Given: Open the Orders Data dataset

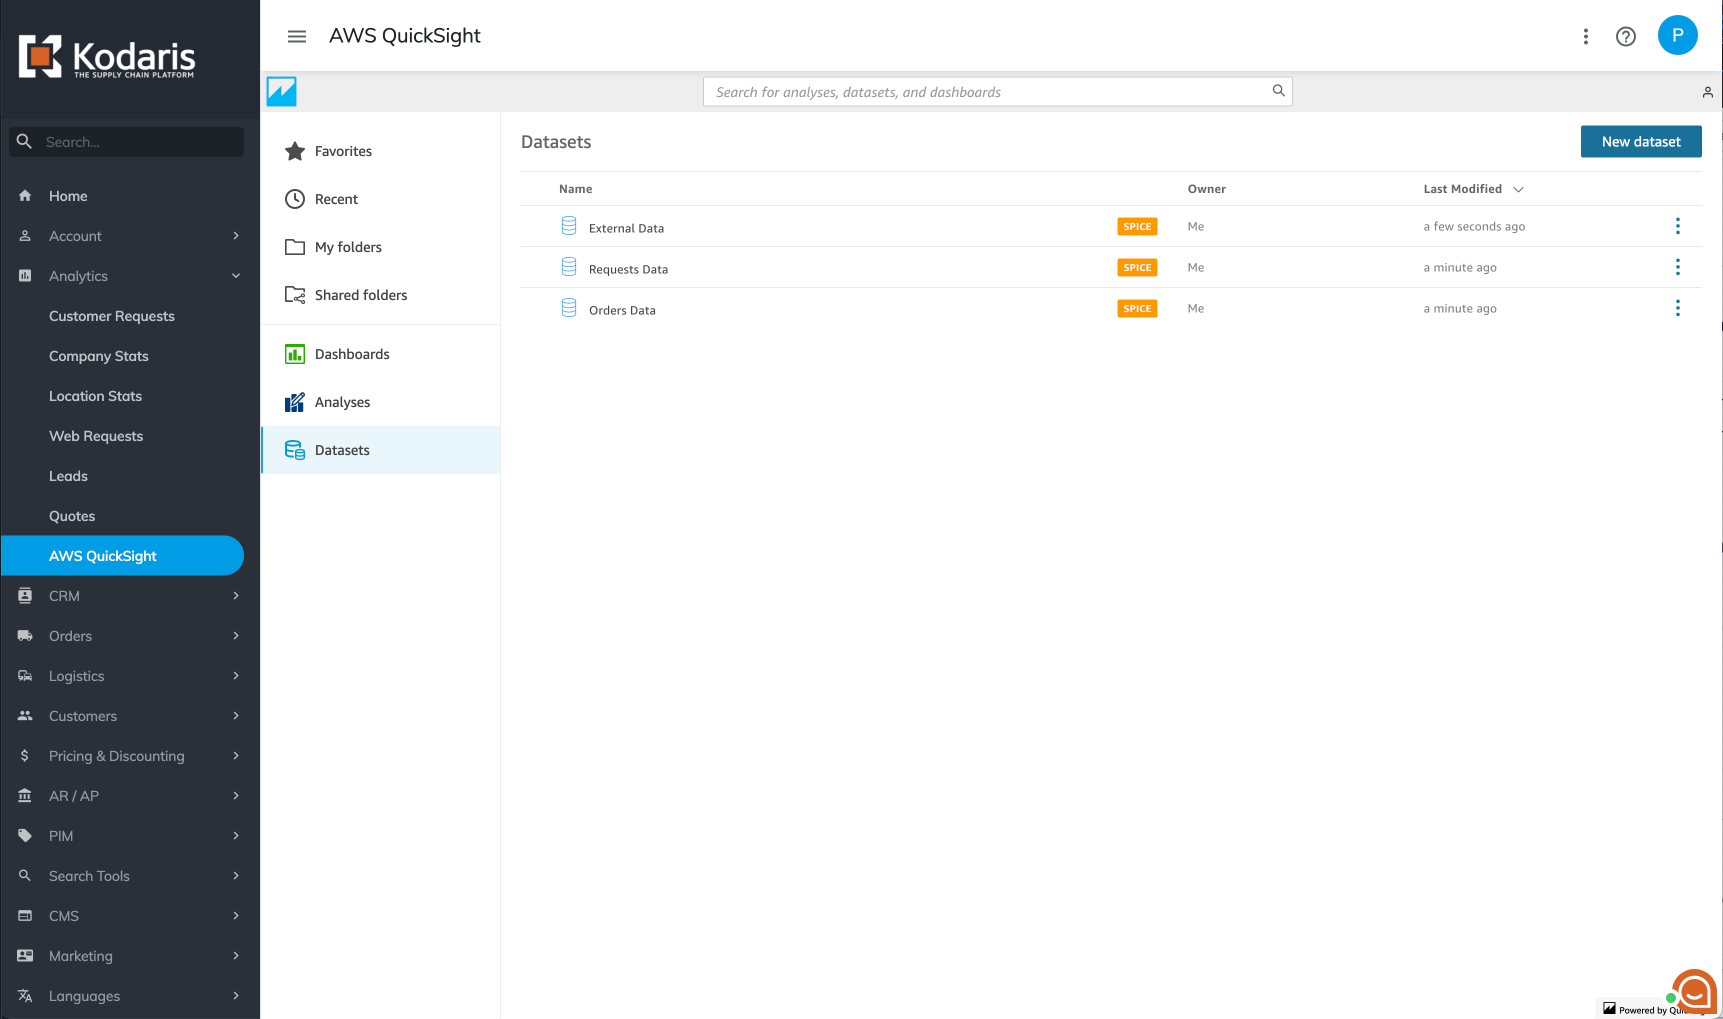Looking at the screenshot, I should [x=622, y=310].
